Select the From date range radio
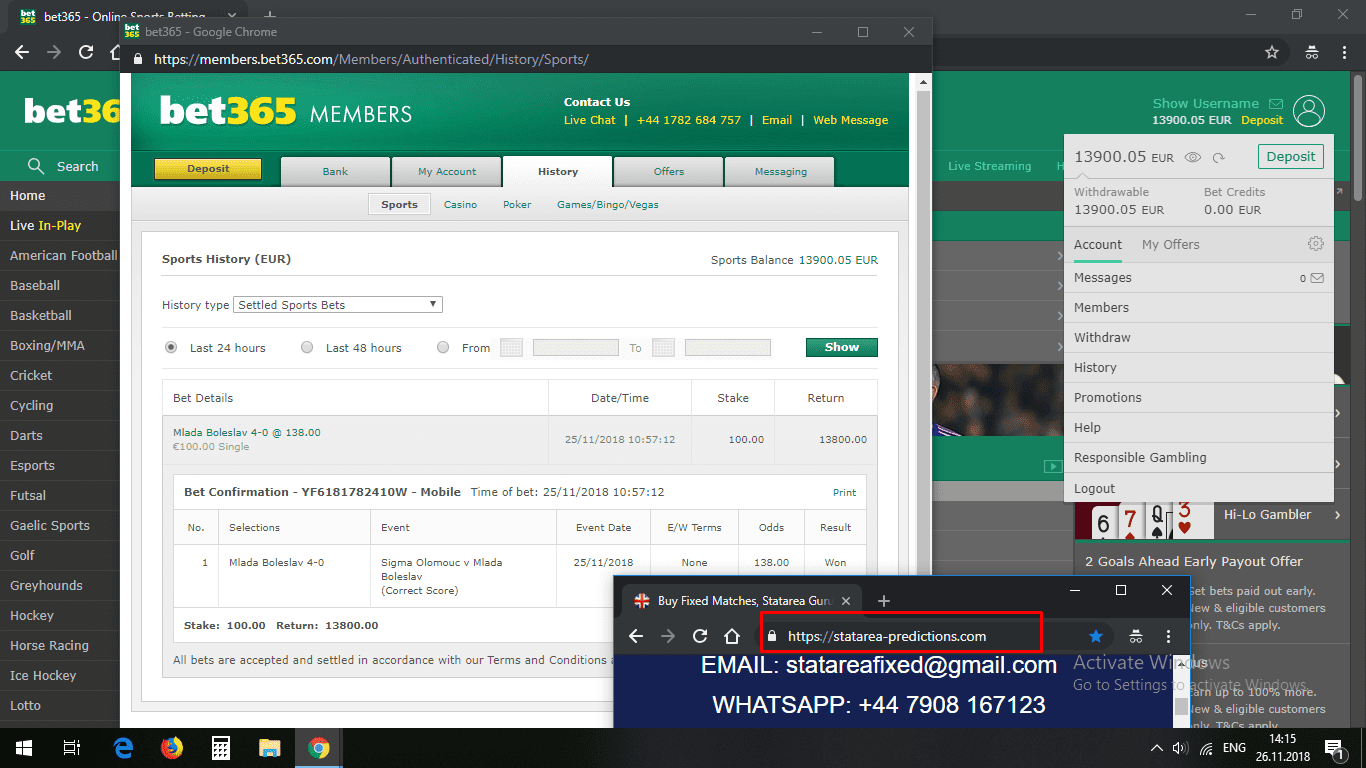1366x768 pixels. (443, 347)
